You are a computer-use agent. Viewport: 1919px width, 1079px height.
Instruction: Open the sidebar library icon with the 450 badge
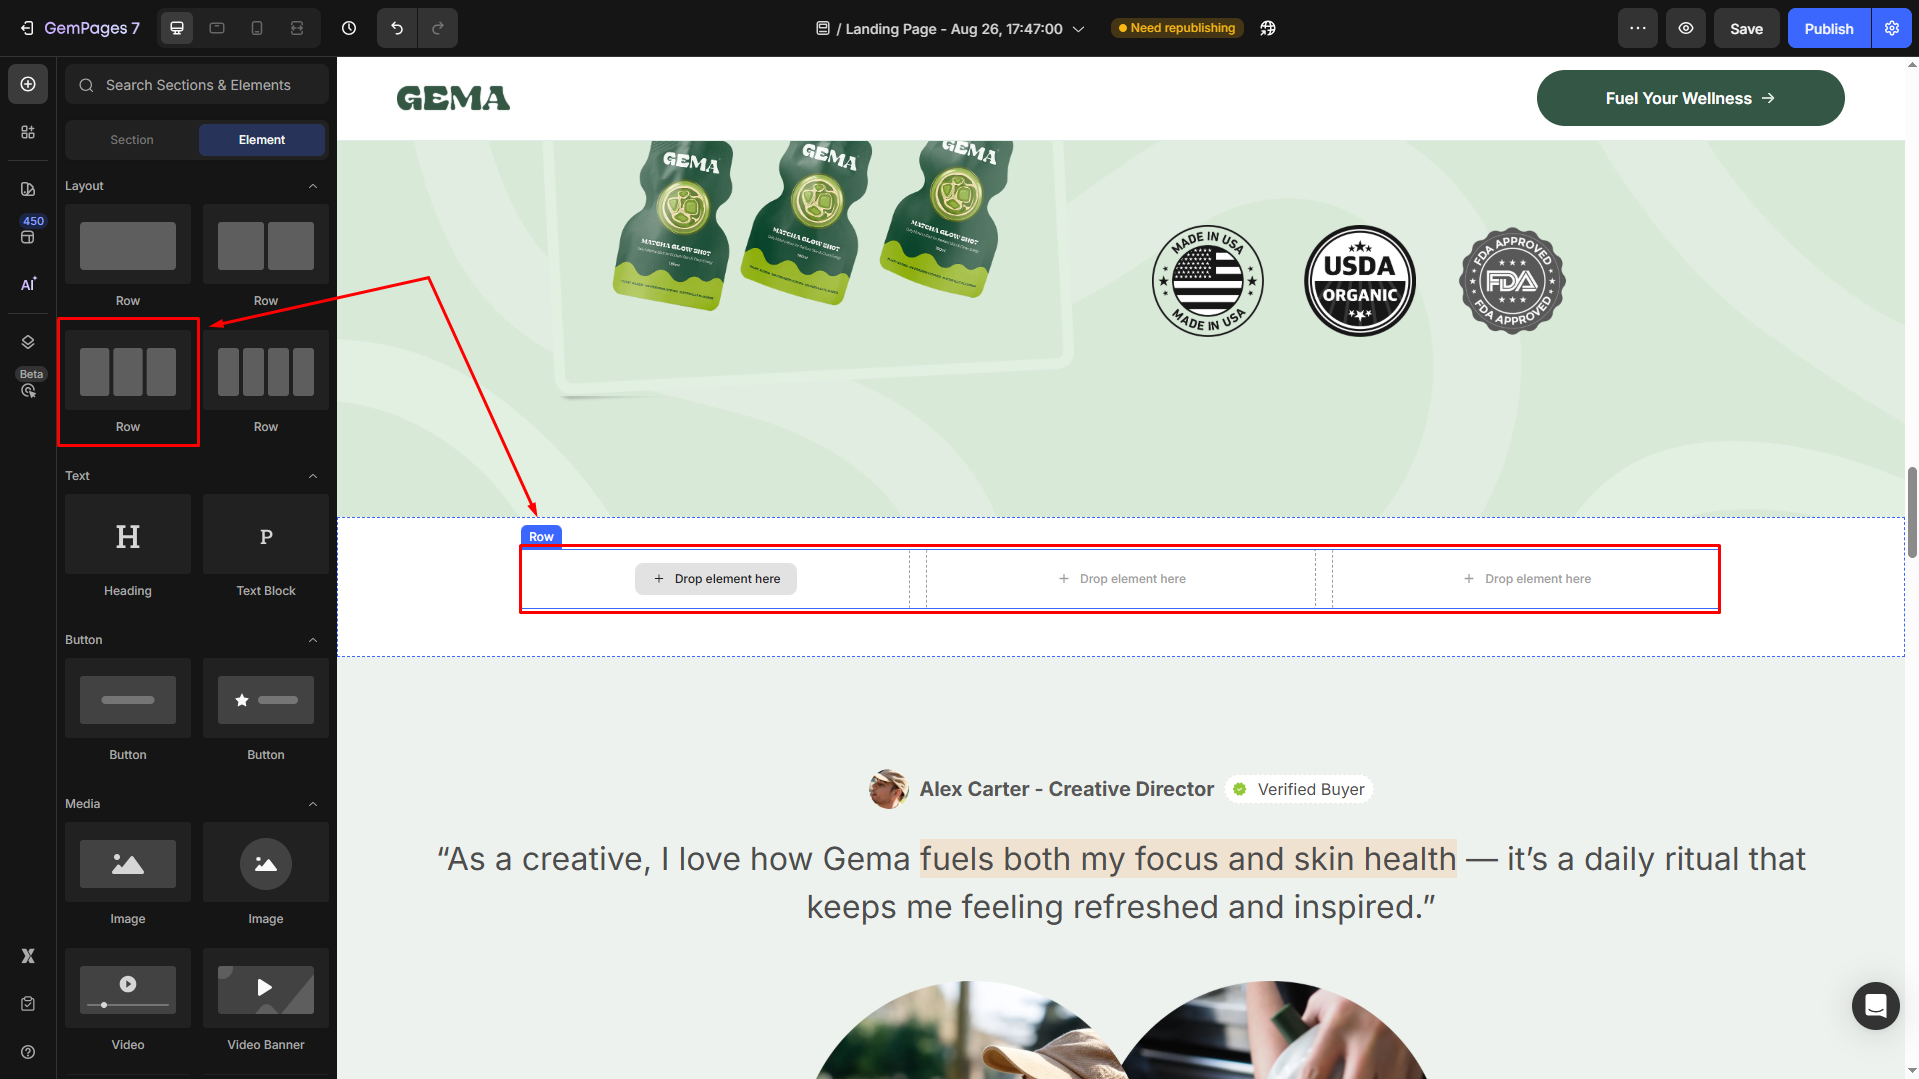point(28,237)
